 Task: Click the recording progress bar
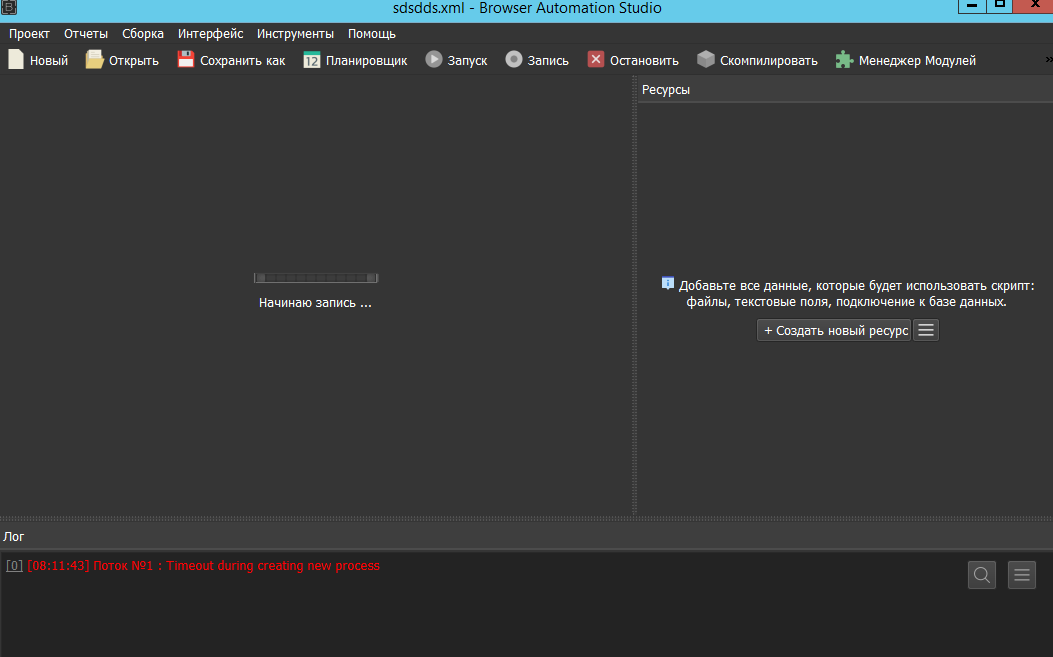(x=315, y=278)
